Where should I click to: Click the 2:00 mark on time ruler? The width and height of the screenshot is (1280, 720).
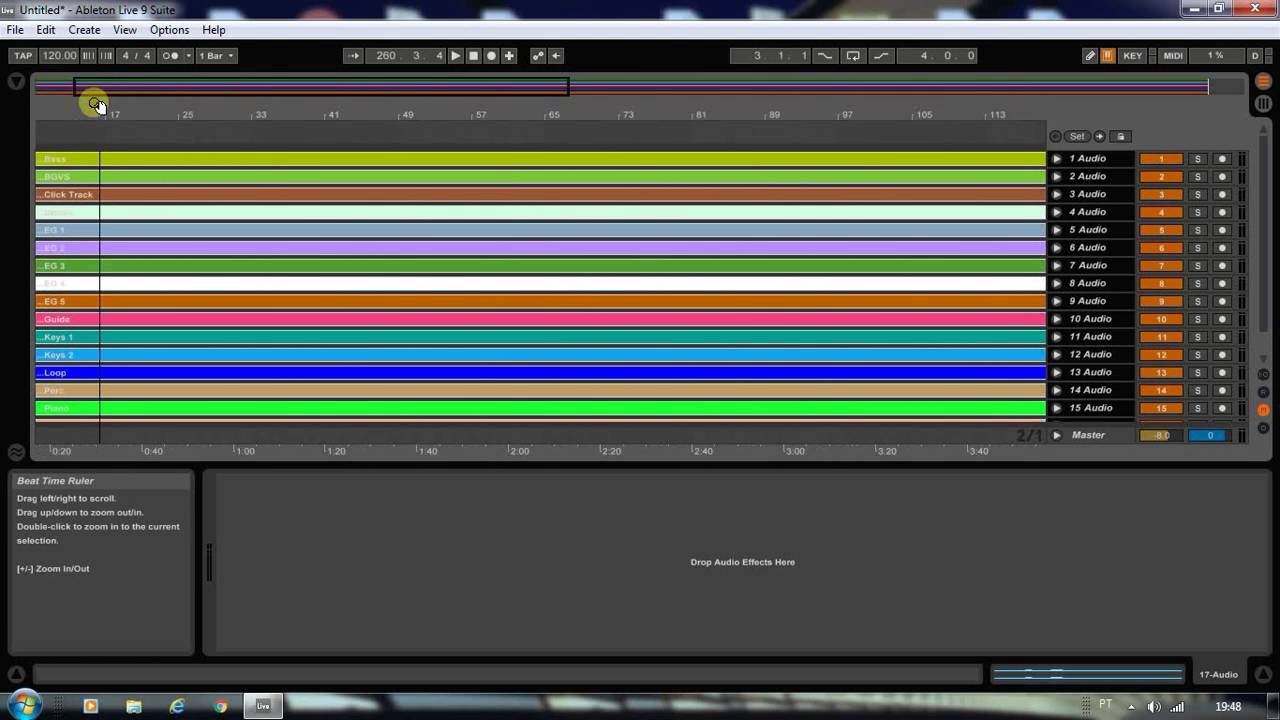[x=519, y=451]
